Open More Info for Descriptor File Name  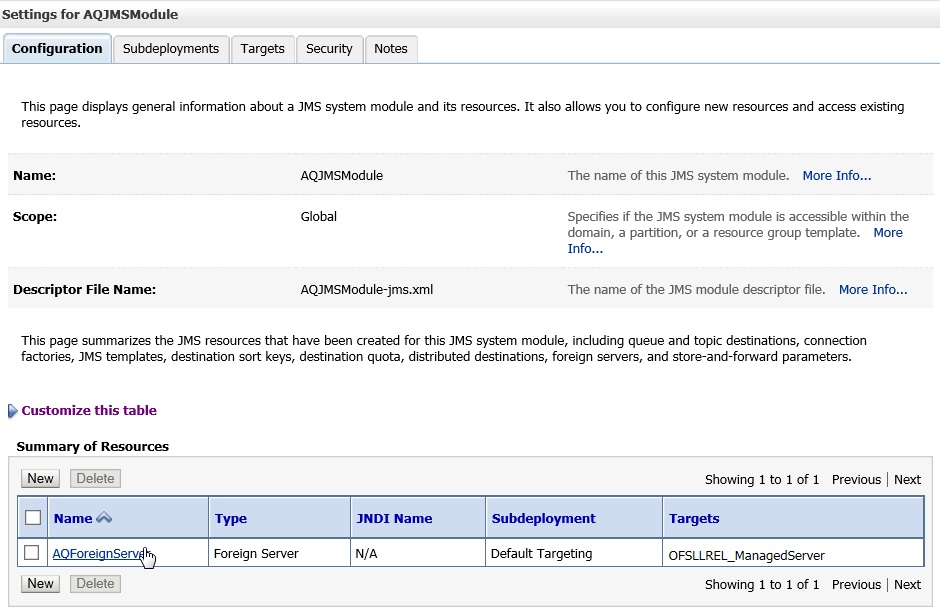(873, 290)
